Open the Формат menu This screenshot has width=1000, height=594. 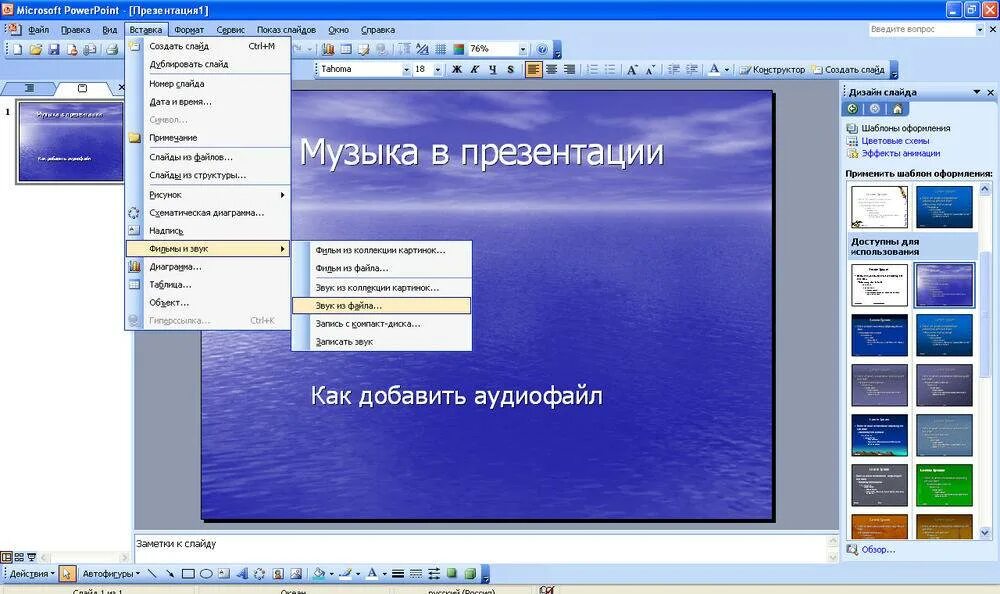tap(189, 29)
